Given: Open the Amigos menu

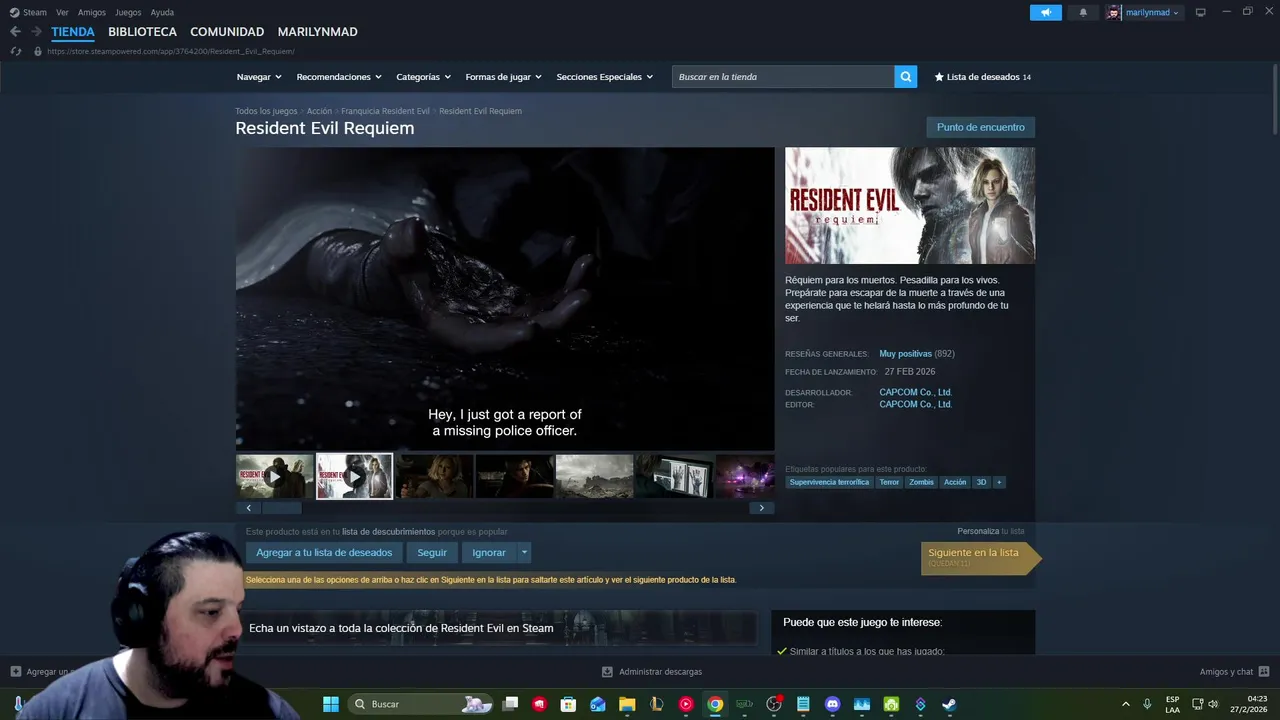Looking at the screenshot, I should [x=92, y=12].
